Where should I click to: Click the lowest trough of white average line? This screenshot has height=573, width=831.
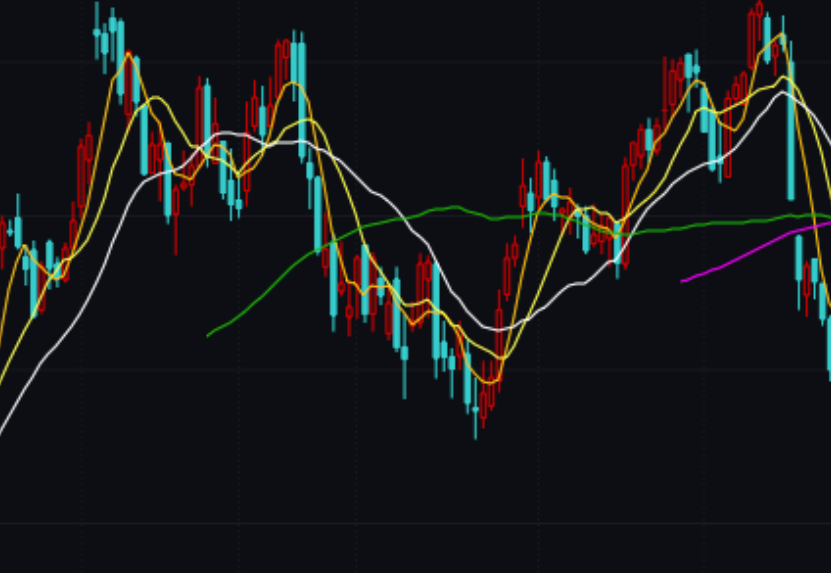click(498, 329)
